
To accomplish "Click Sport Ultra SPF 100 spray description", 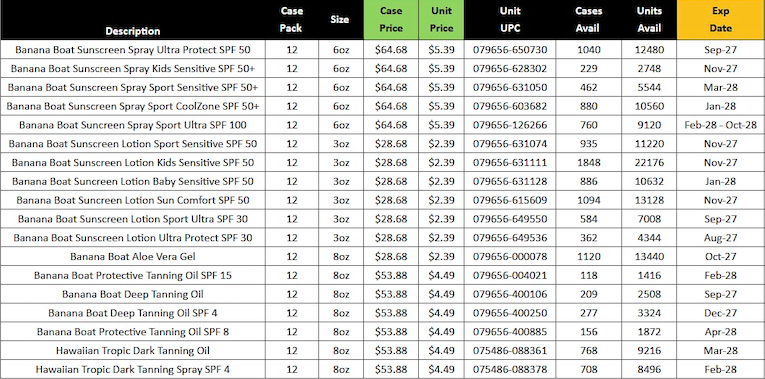I will point(133,125).
